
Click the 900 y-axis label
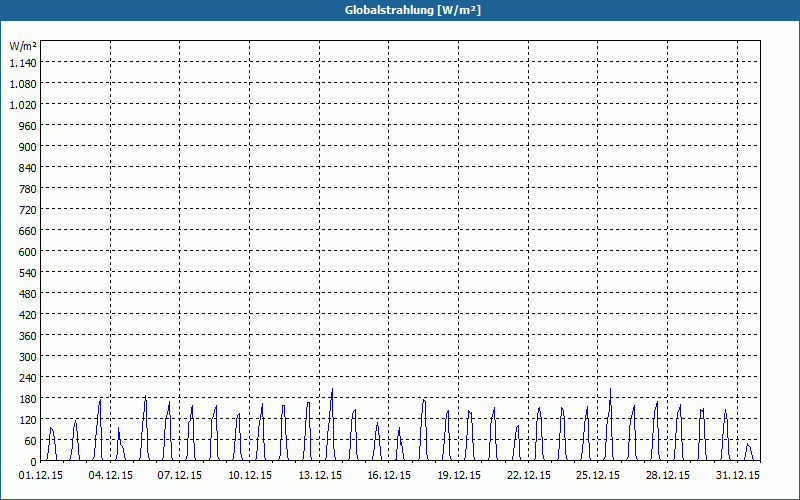(x=28, y=147)
